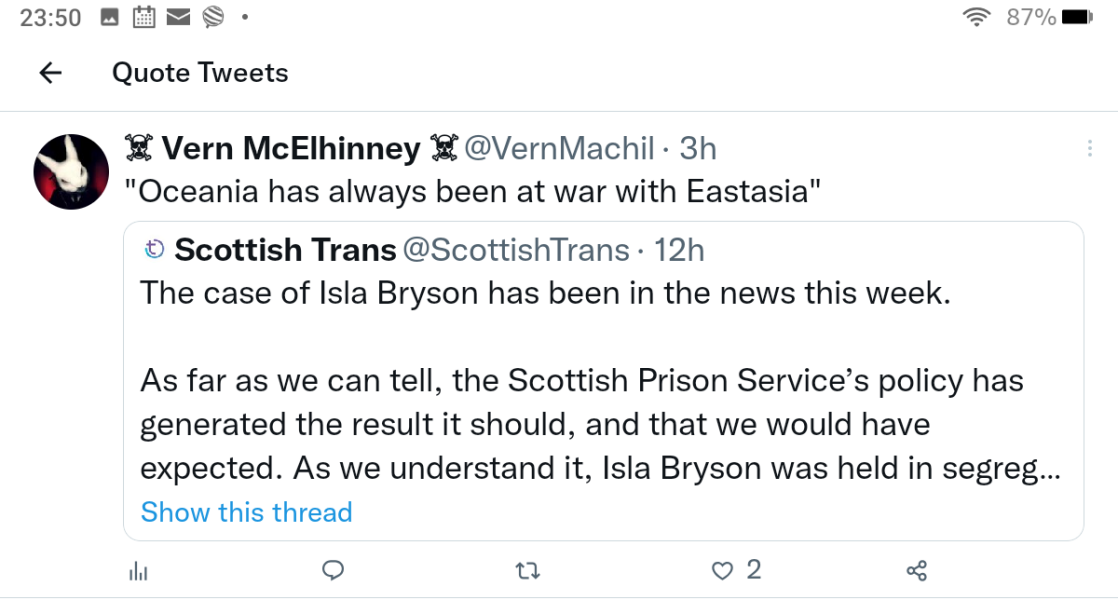Open Vern McElhinney's rabbit profile picture
This screenshot has width=1118, height=600.
(72, 171)
